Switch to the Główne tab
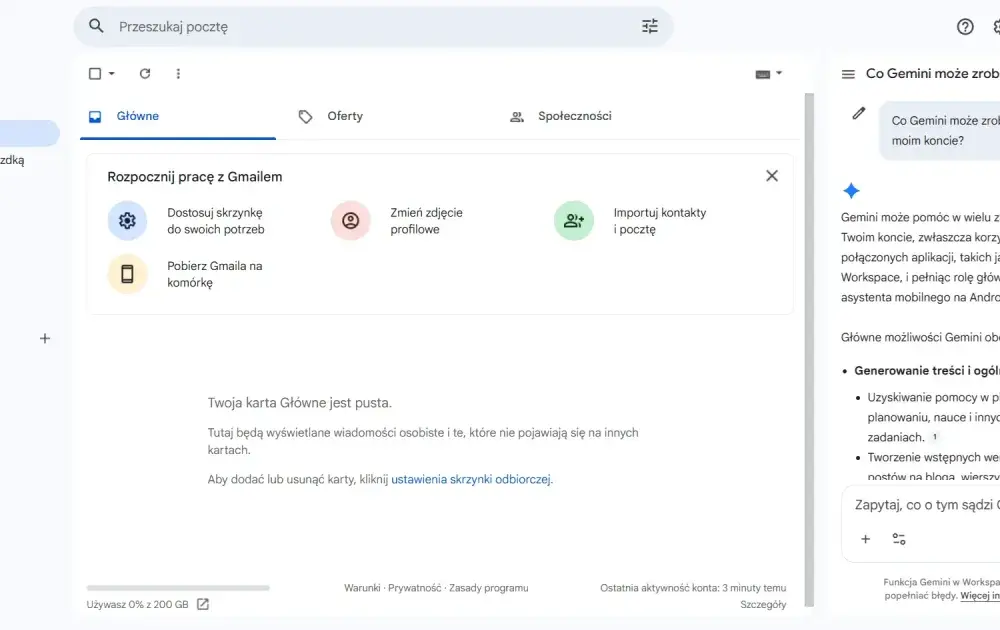This screenshot has height=630, width=1000. [x=178, y=116]
